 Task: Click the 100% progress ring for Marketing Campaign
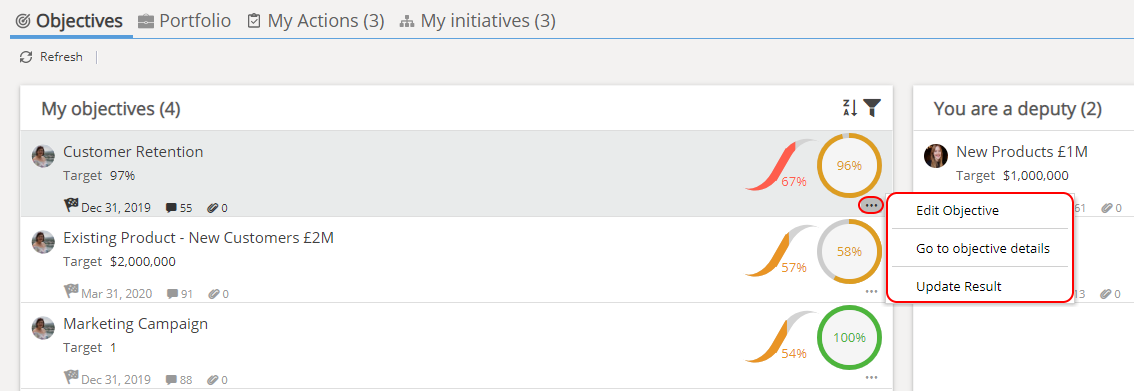coord(849,338)
